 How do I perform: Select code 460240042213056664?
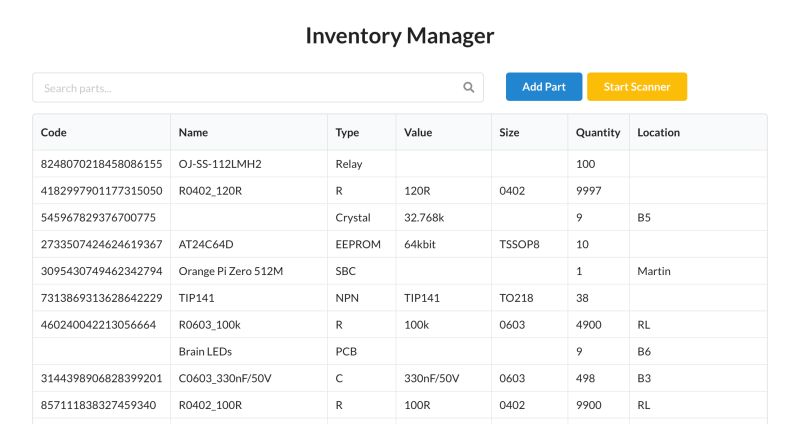[98, 325]
